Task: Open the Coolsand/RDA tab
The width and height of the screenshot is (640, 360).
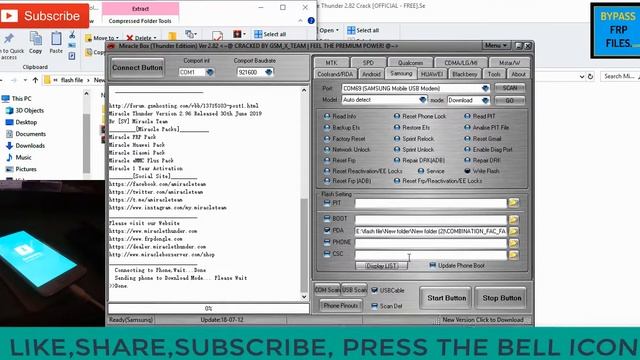Action: coord(335,74)
